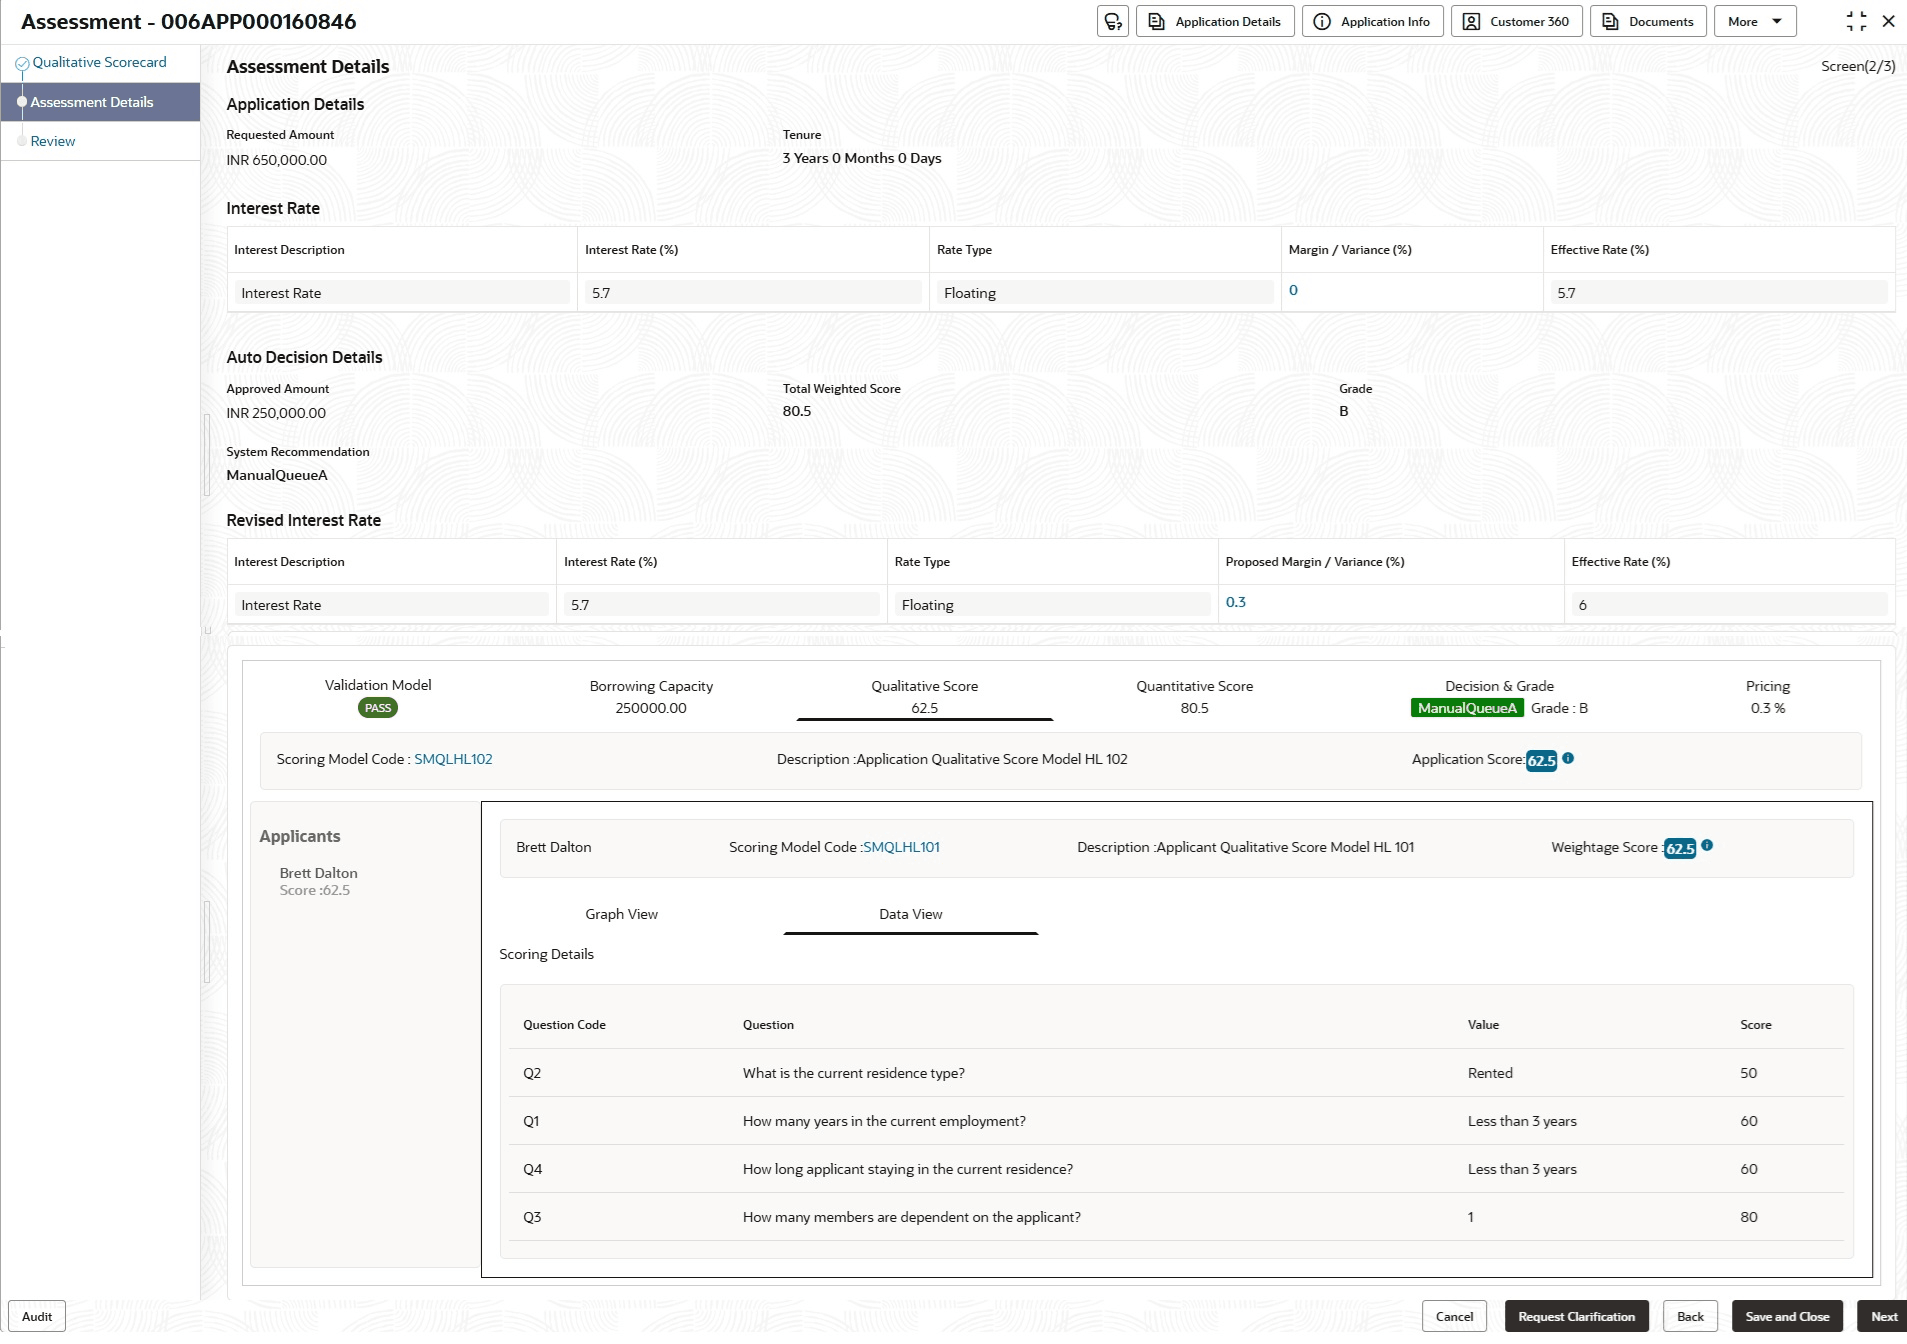Open the Documents panel
The height and width of the screenshot is (1344, 1907).
(x=1648, y=22)
